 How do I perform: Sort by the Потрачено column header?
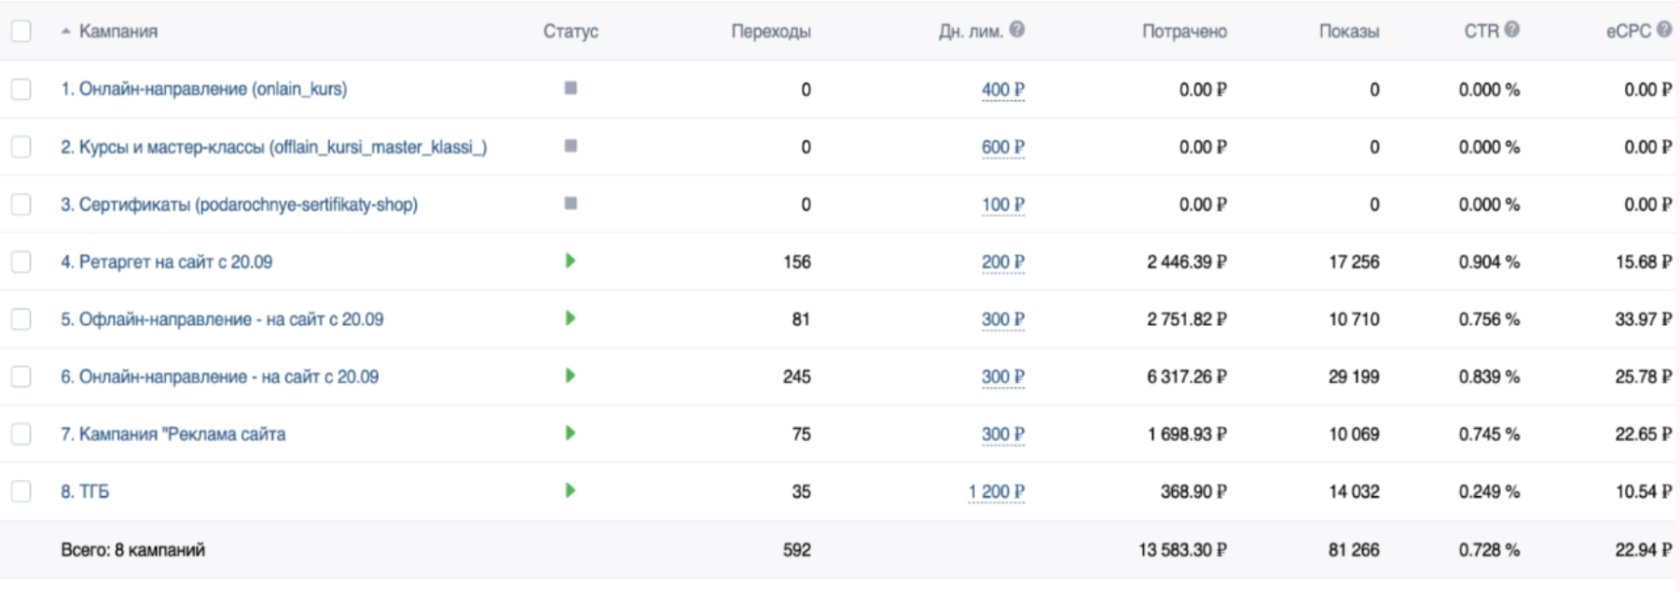pos(1184,31)
